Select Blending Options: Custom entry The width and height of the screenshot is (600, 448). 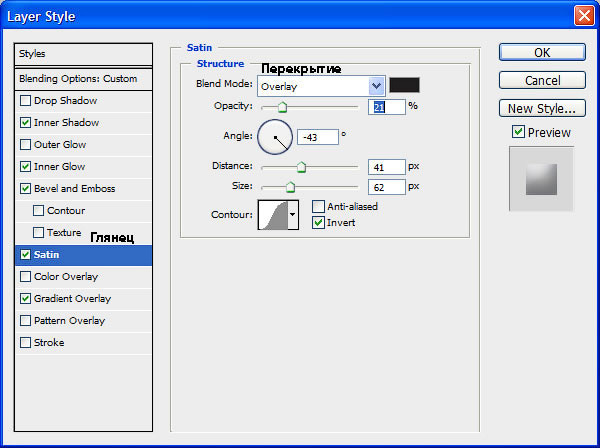[x=83, y=79]
